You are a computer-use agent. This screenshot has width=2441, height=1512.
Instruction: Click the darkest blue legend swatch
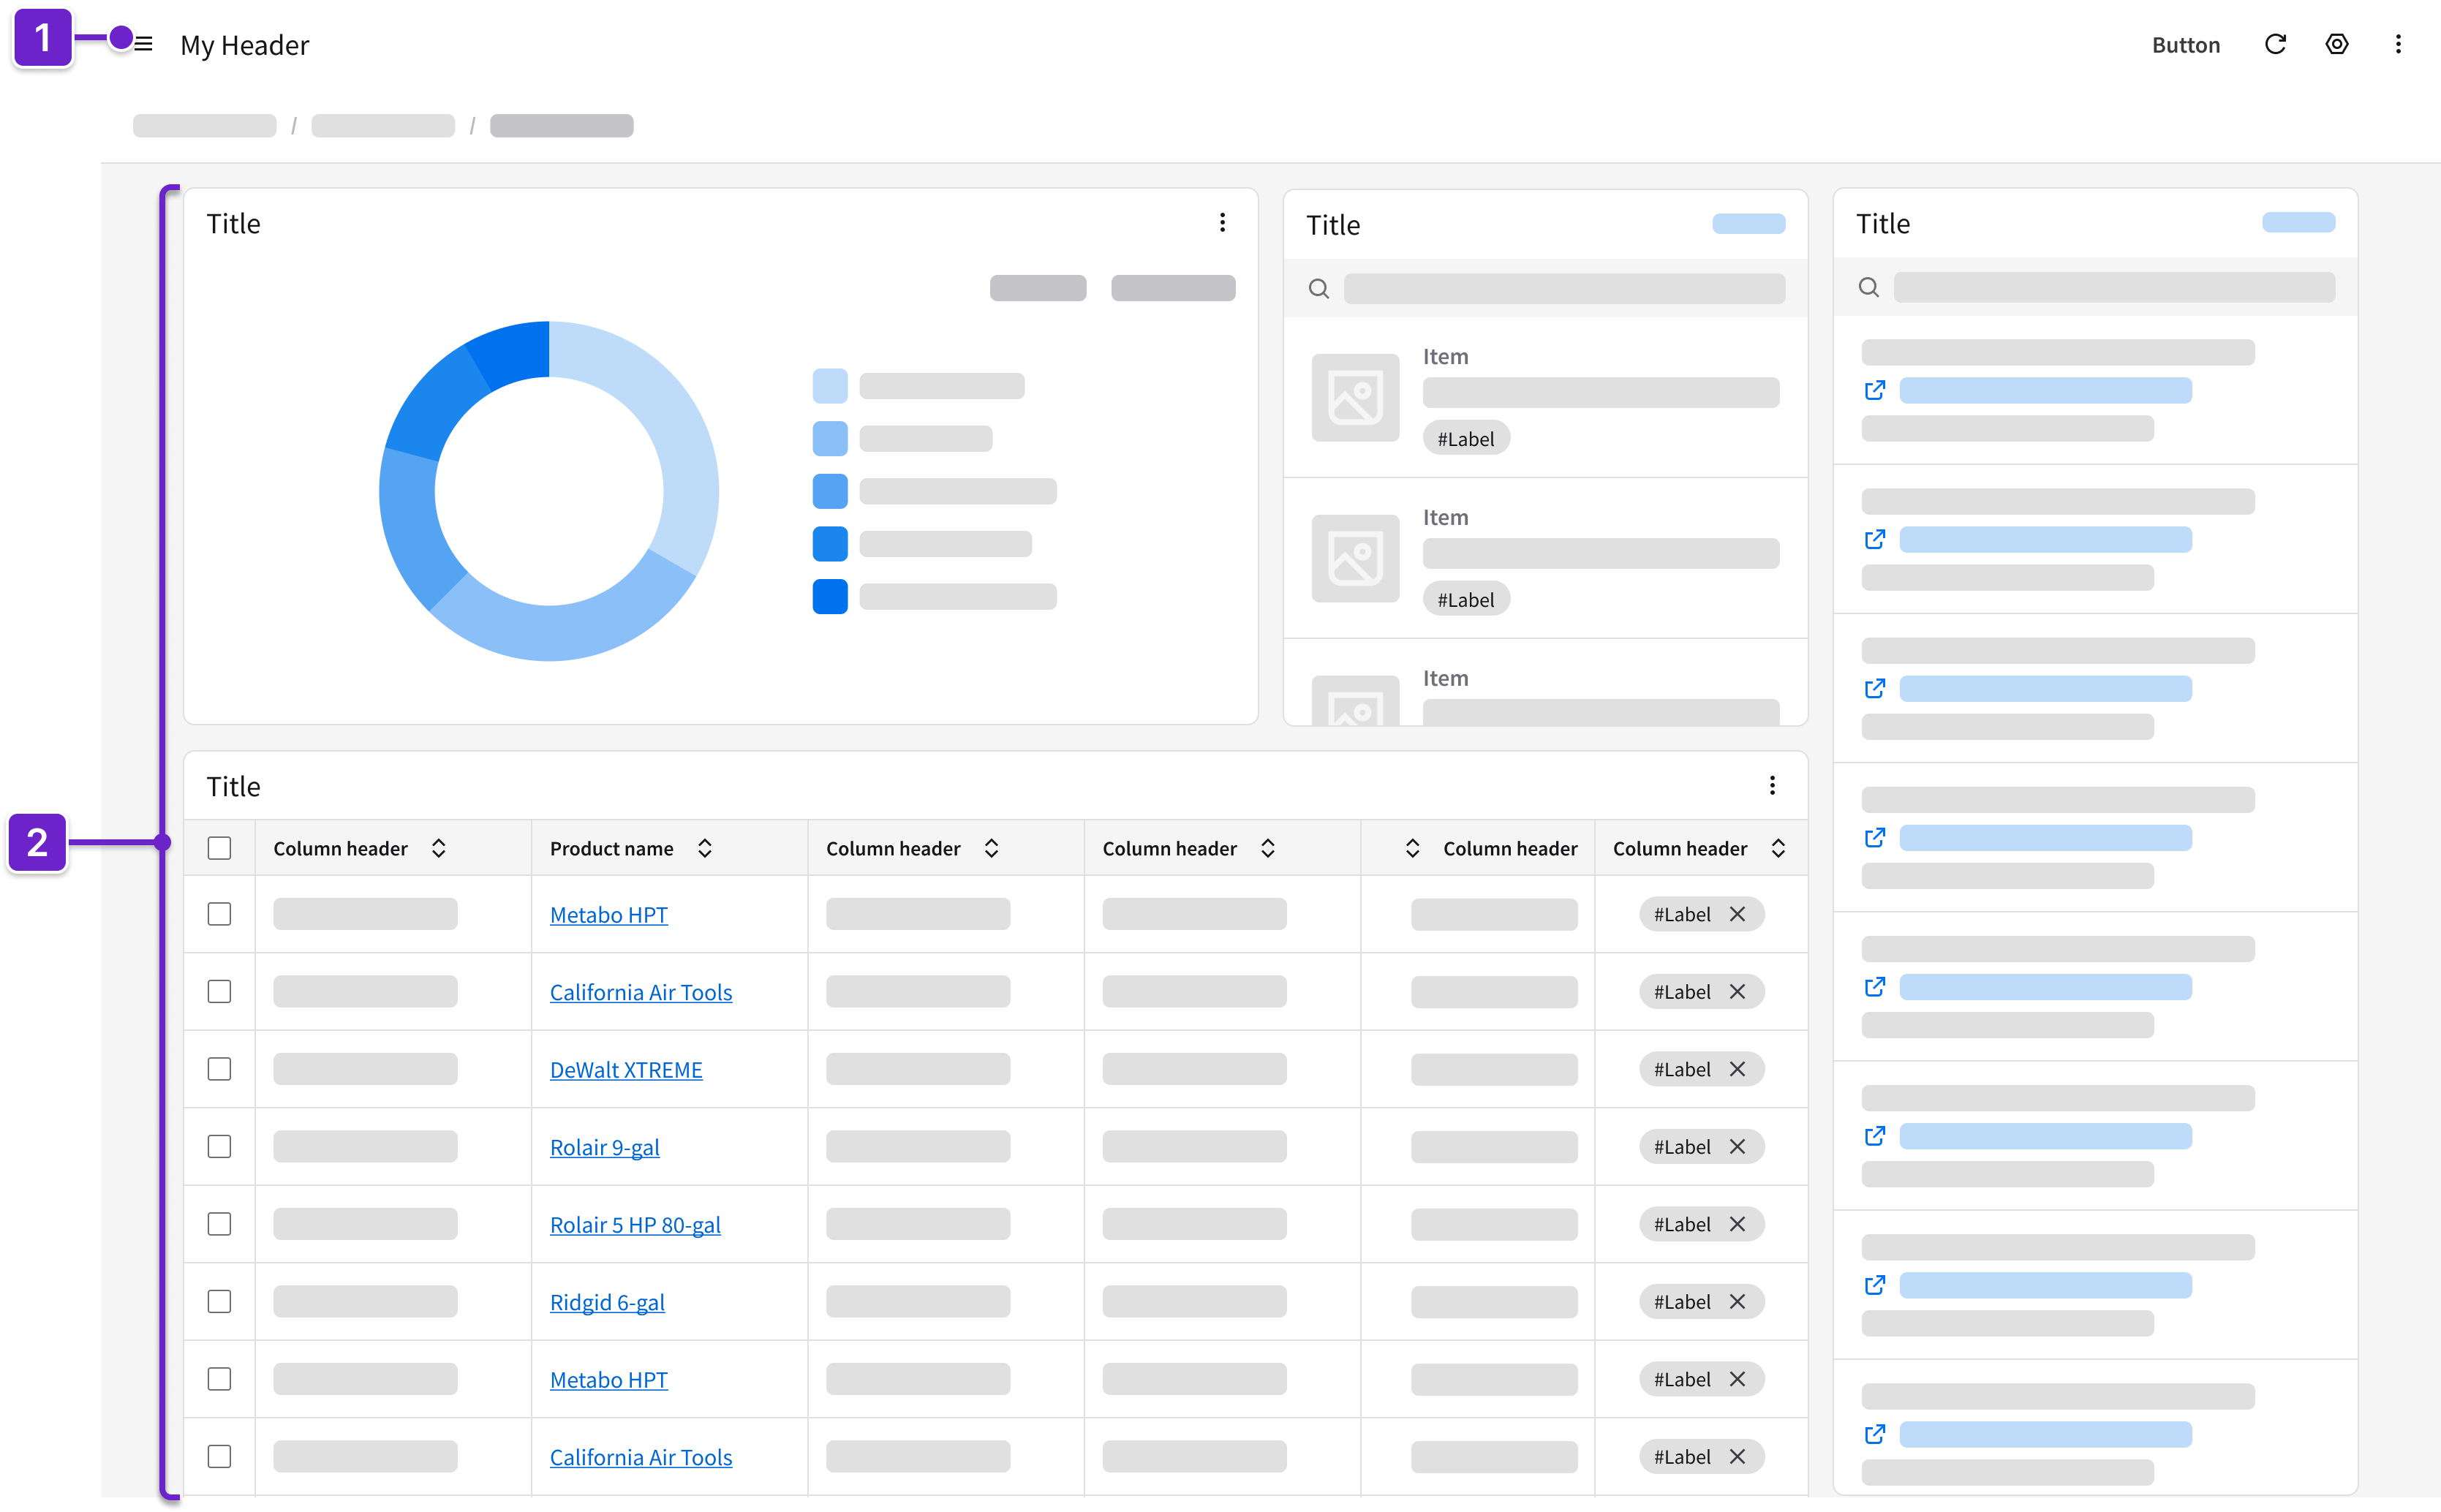point(830,597)
